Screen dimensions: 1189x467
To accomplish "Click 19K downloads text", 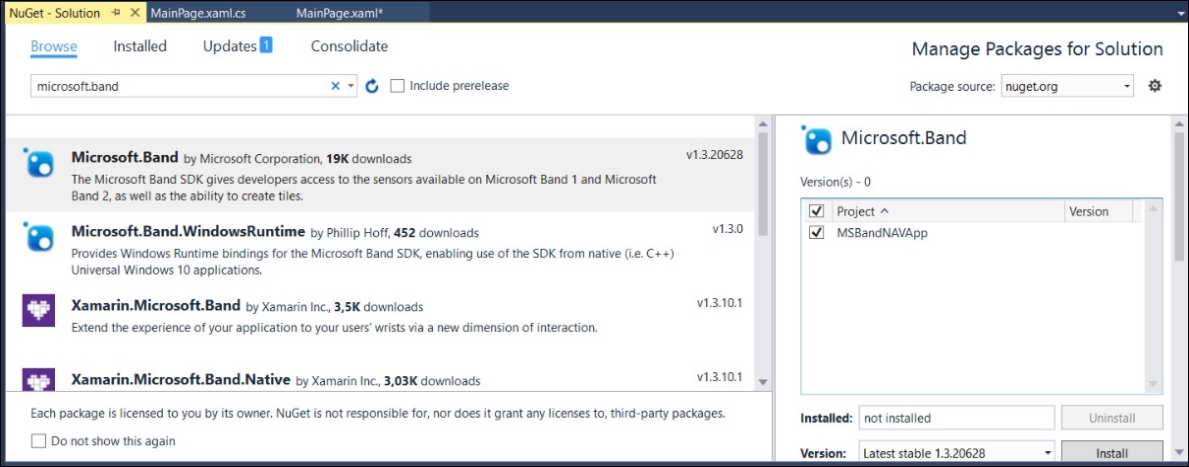I will [x=369, y=158].
